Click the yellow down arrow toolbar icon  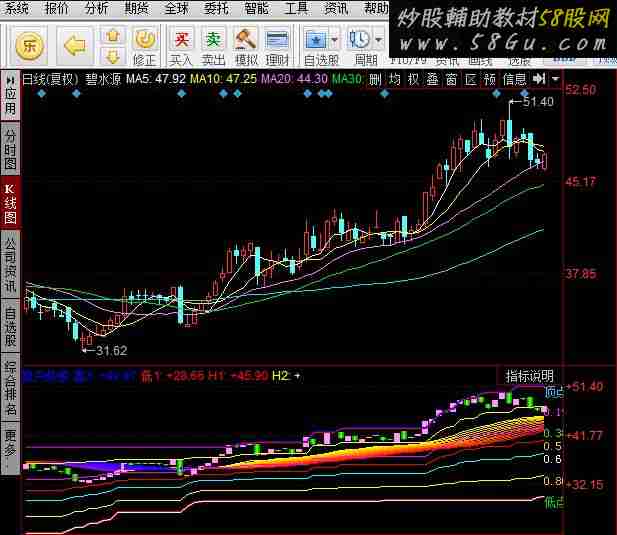113,58
